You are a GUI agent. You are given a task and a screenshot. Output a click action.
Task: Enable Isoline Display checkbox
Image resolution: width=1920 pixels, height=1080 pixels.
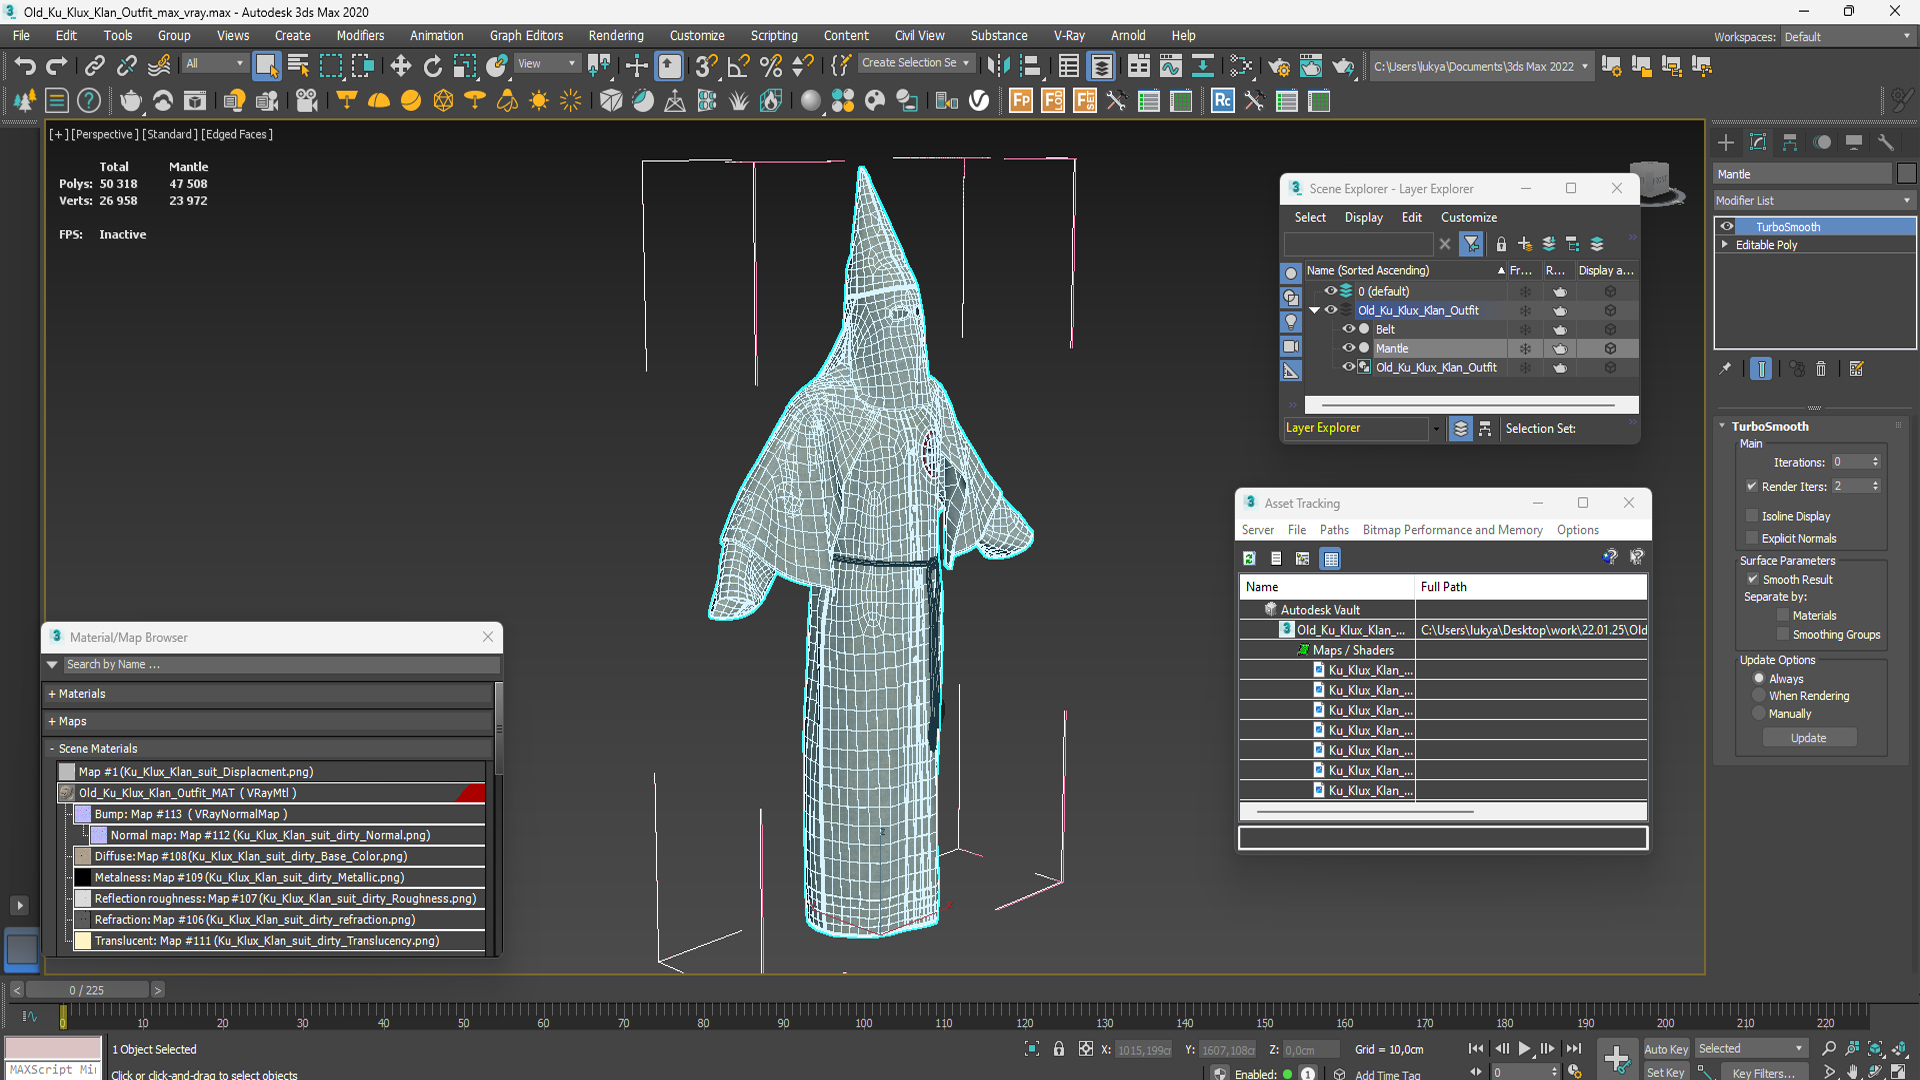coord(1752,516)
